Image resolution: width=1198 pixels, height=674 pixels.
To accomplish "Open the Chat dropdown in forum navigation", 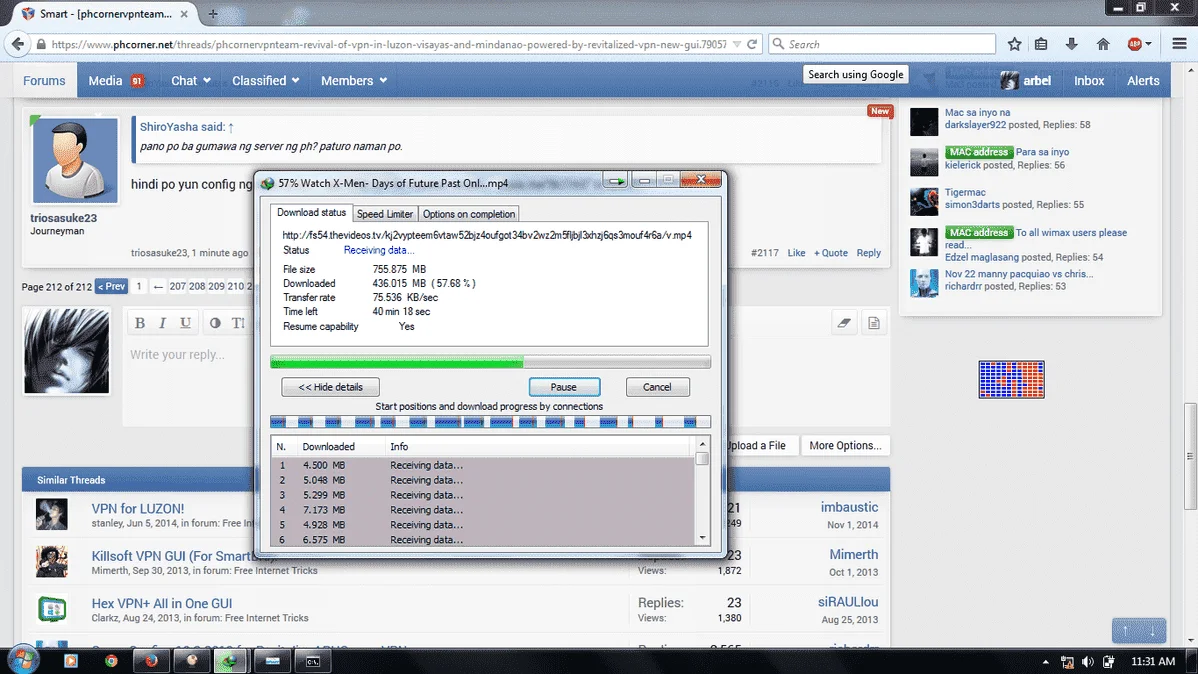I will click(190, 80).
